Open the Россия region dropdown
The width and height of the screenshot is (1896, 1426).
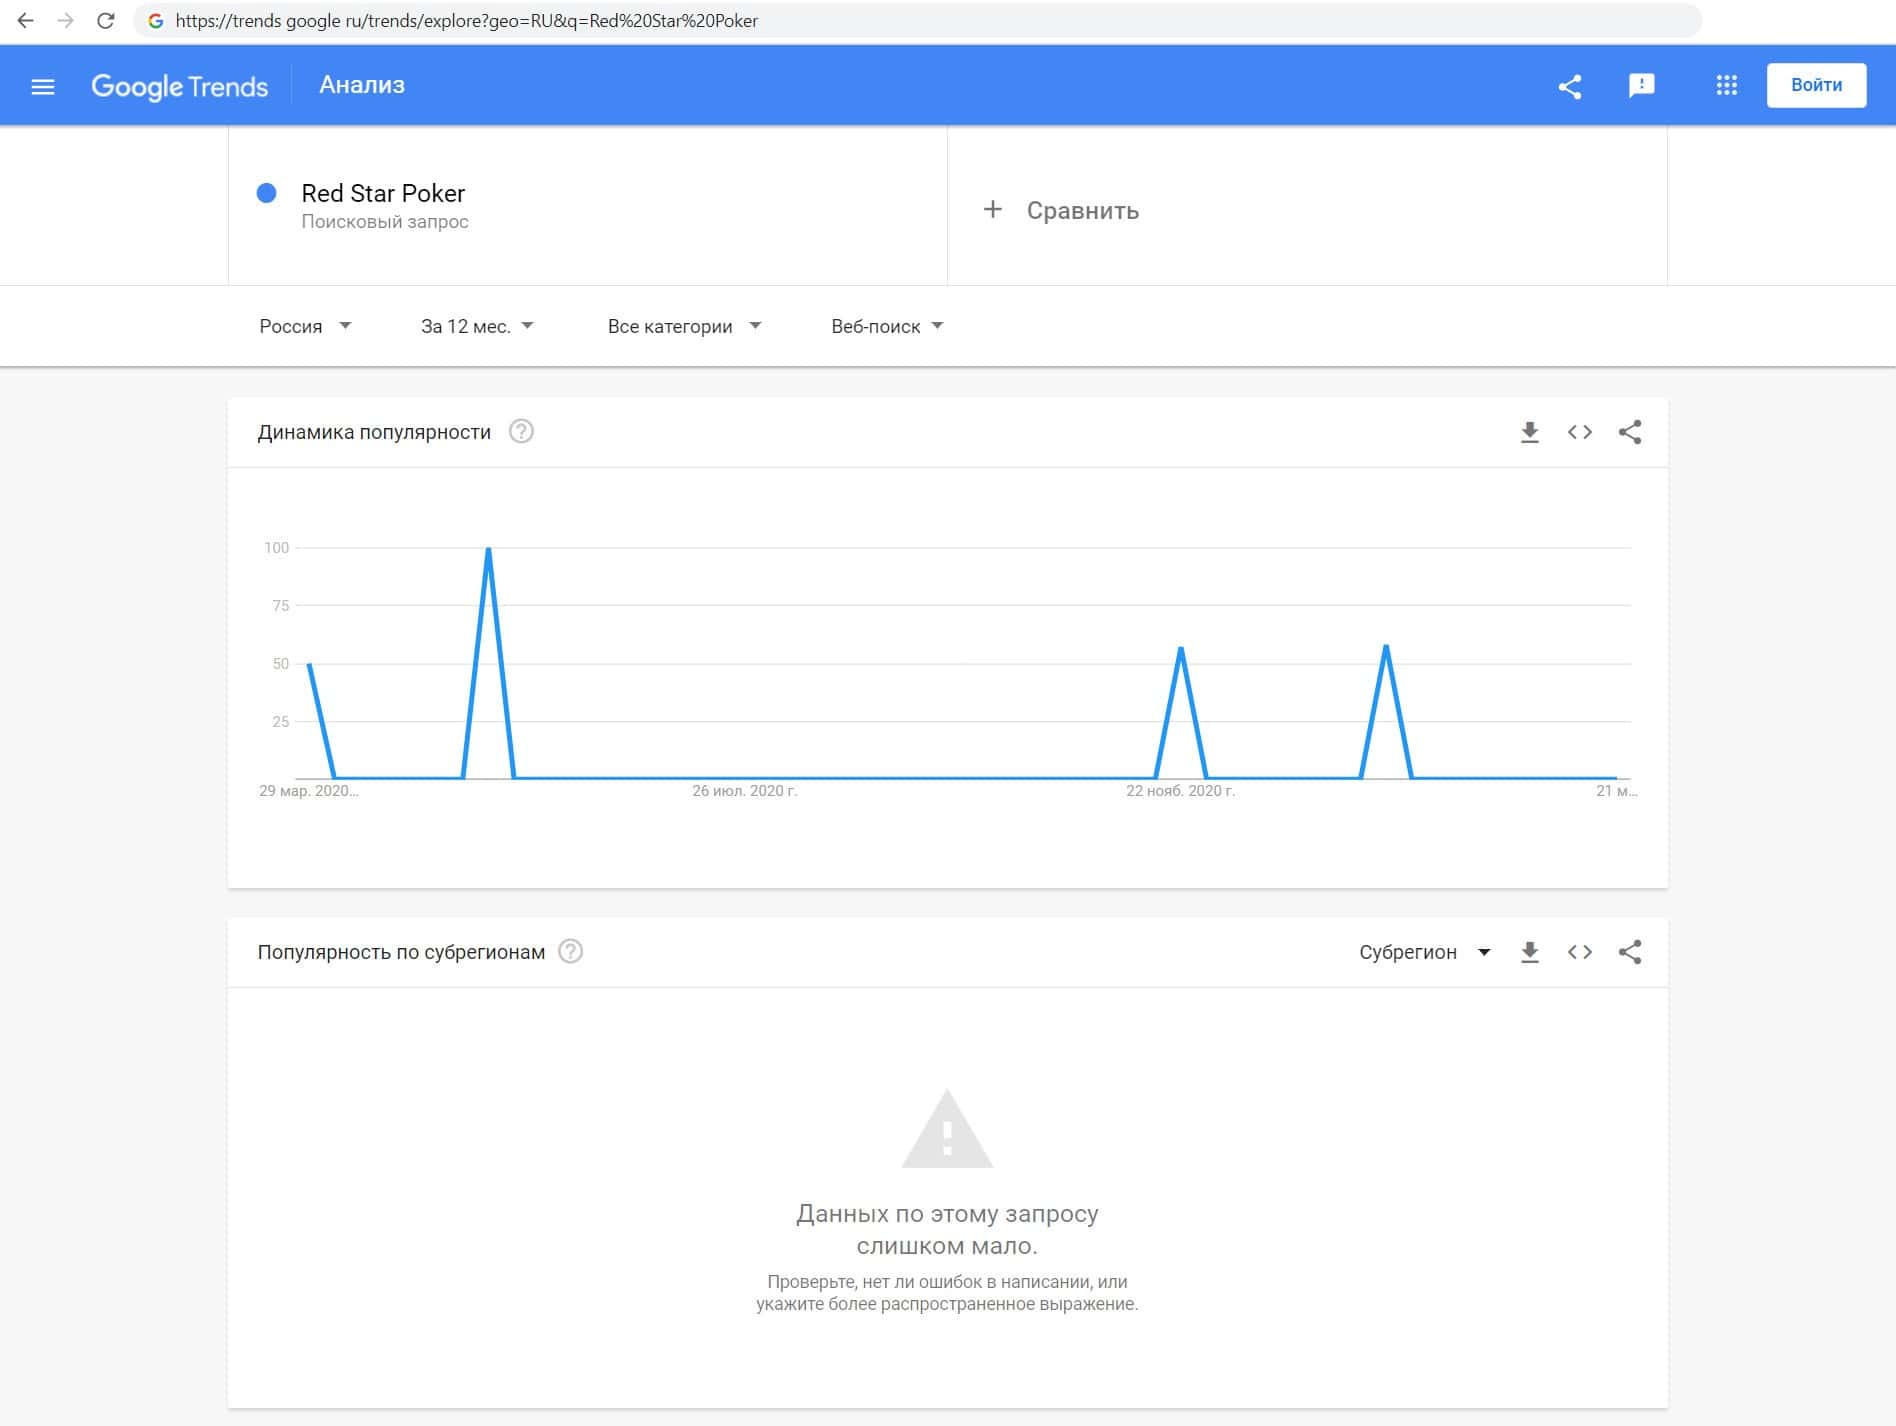click(x=305, y=326)
